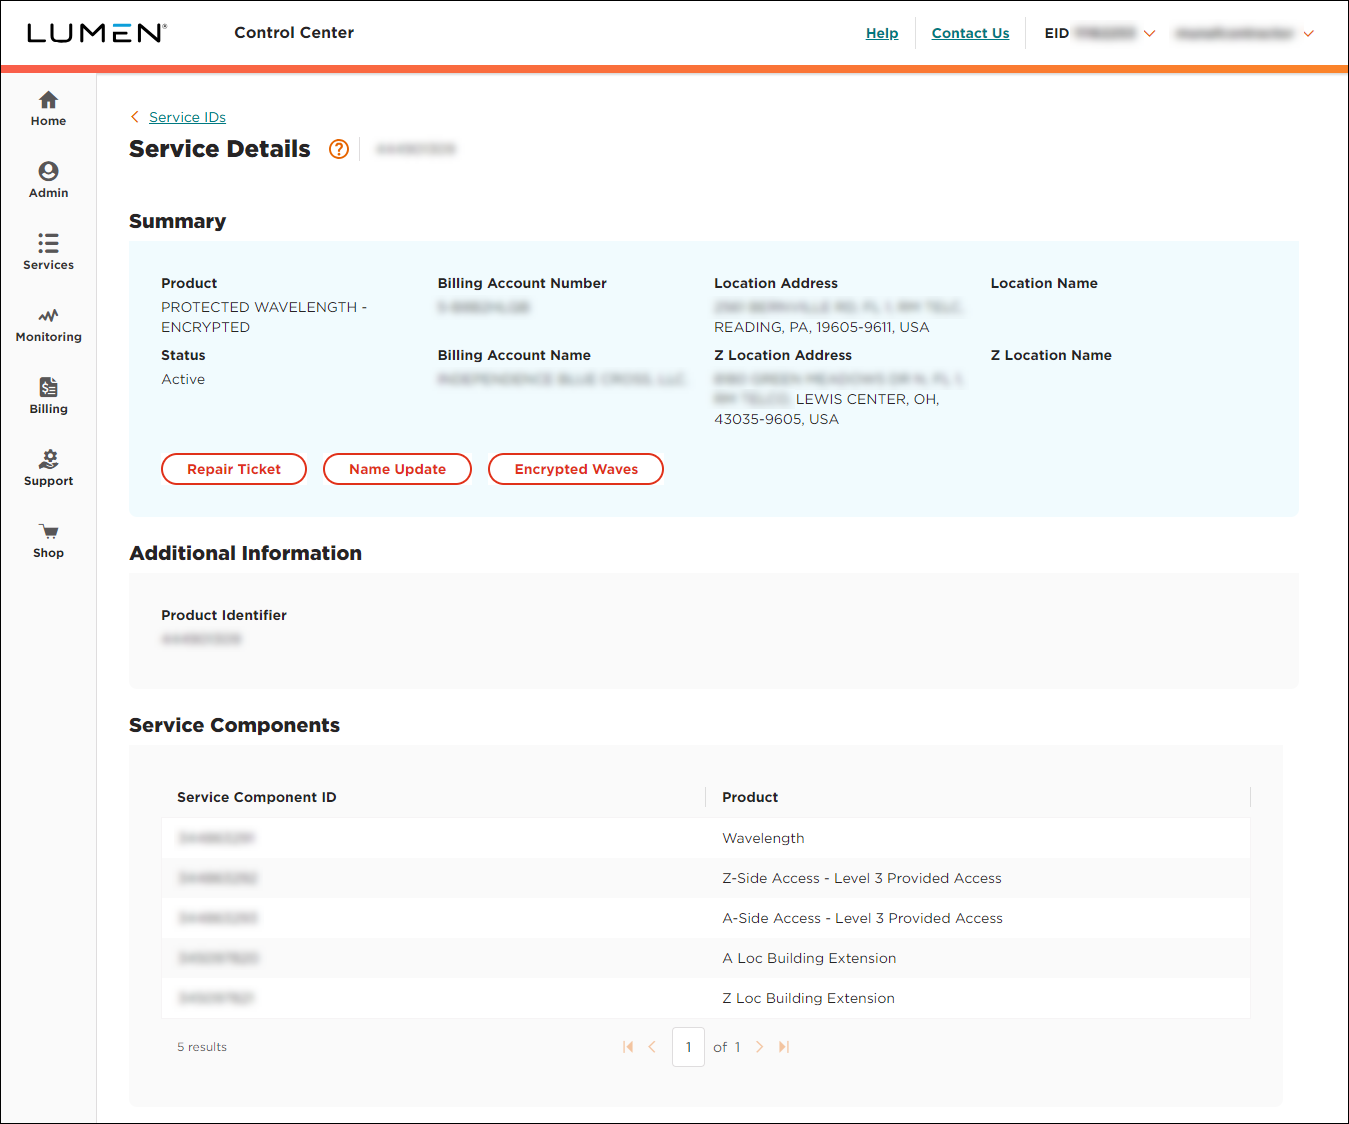The width and height of the screenshot is (1349, 1124).
Task: Open the Help link in the top bar
Action: pos(881,32)
